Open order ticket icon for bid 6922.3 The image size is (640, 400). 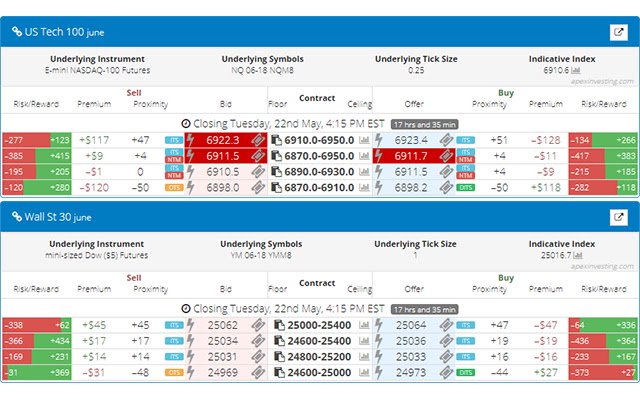pyautogui.click(x=258, y=140)
